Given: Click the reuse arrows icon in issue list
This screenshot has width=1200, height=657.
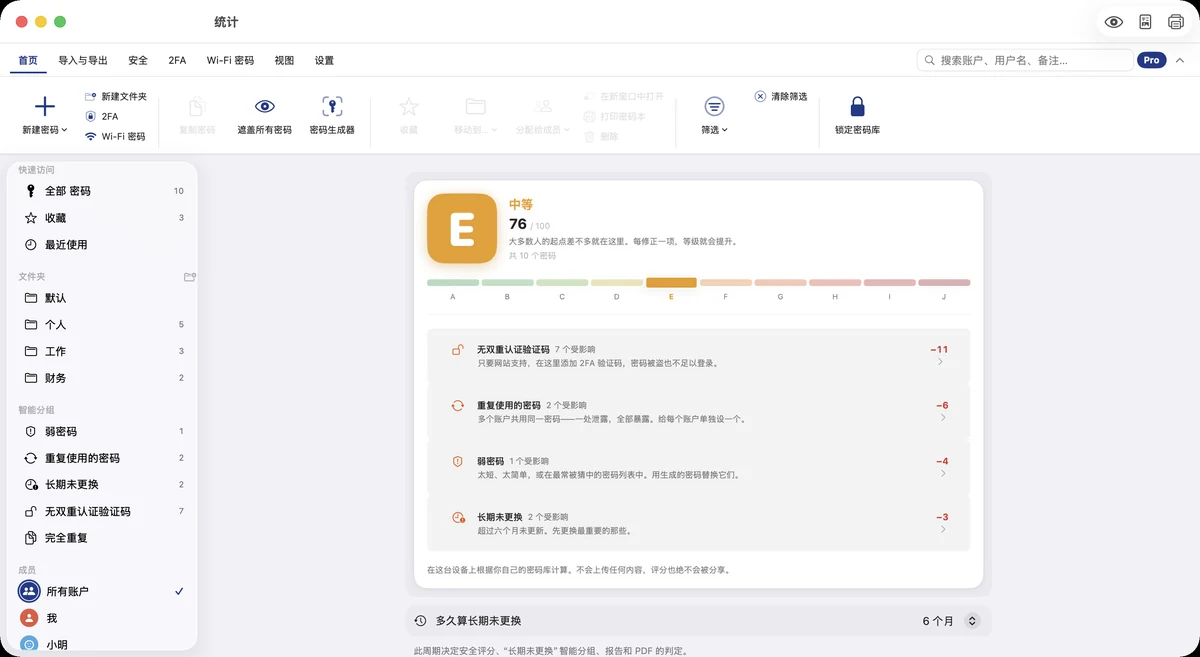Looking at the screenshot, I should point(458,406).
